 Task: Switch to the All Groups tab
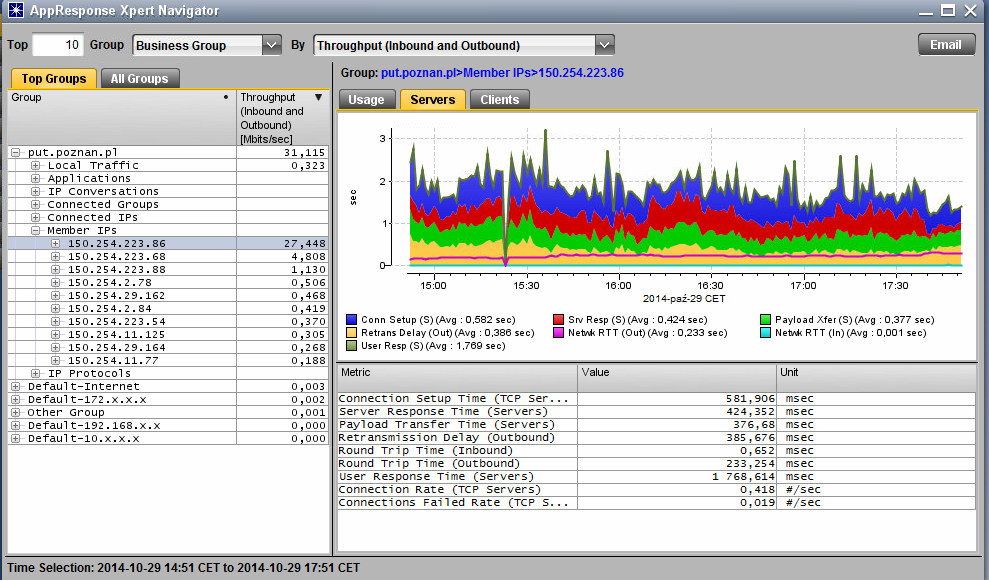pos(139,78)
